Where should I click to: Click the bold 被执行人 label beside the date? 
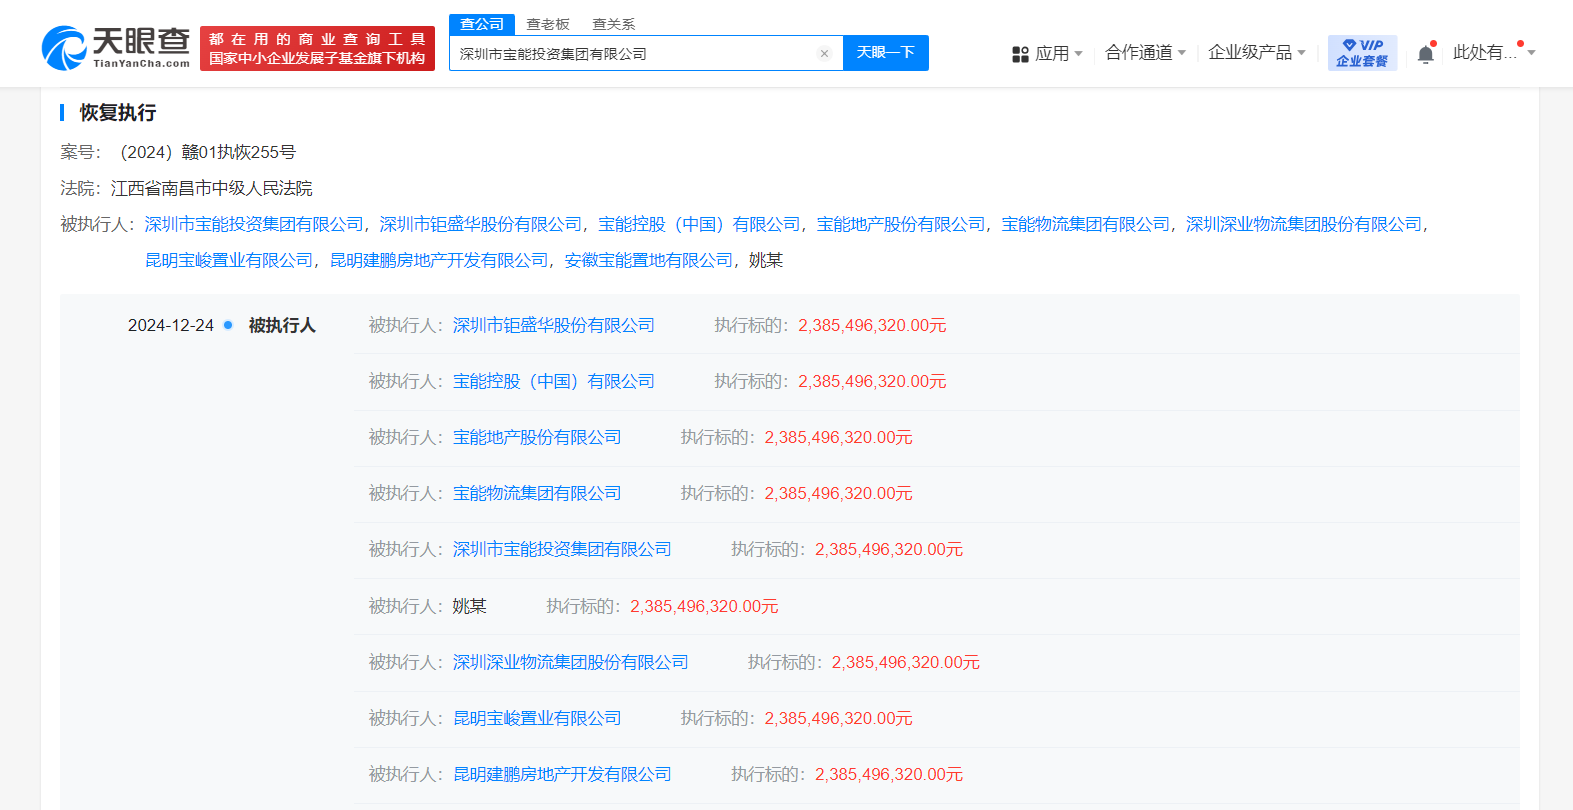282,325
